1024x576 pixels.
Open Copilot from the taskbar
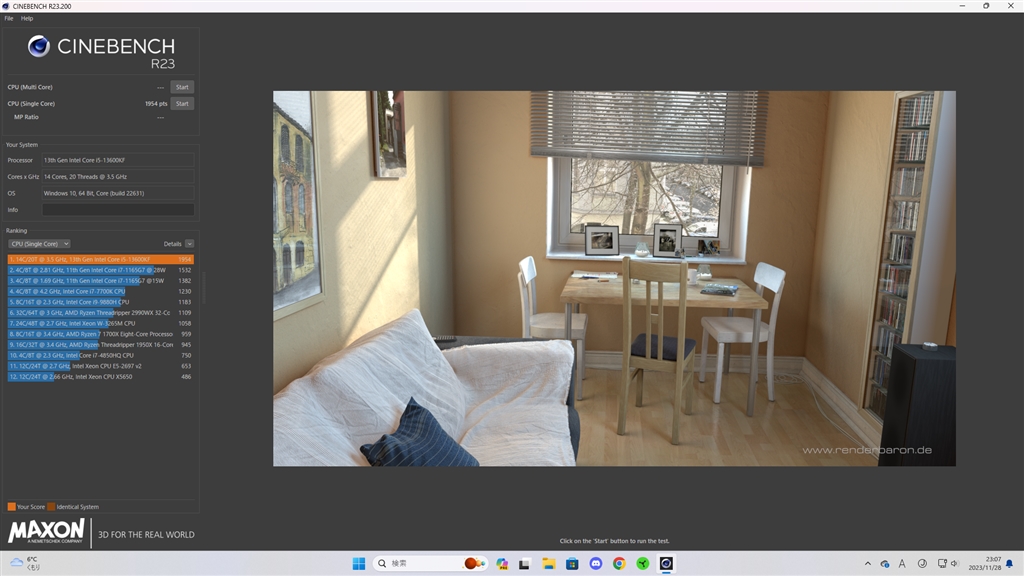point(502,564)
